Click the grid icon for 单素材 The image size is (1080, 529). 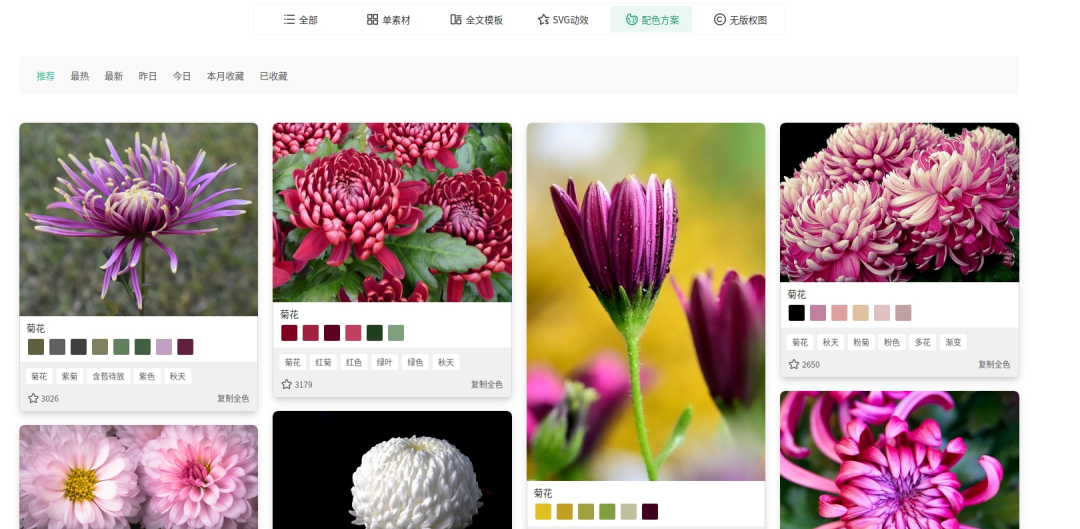point(372,19)
